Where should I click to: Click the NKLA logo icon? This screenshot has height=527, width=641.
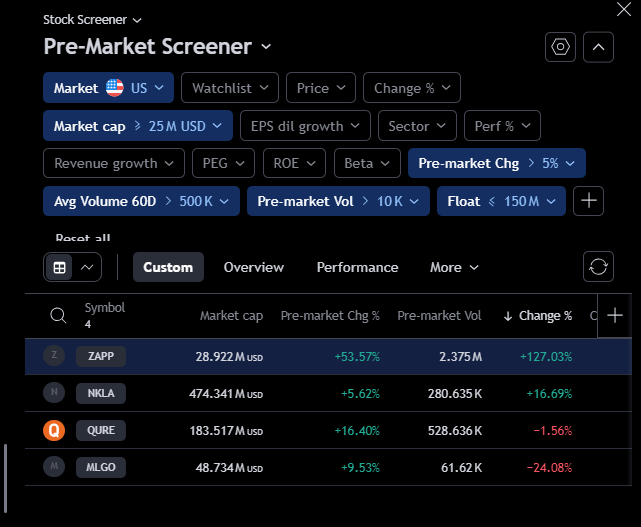click(54, 392)
